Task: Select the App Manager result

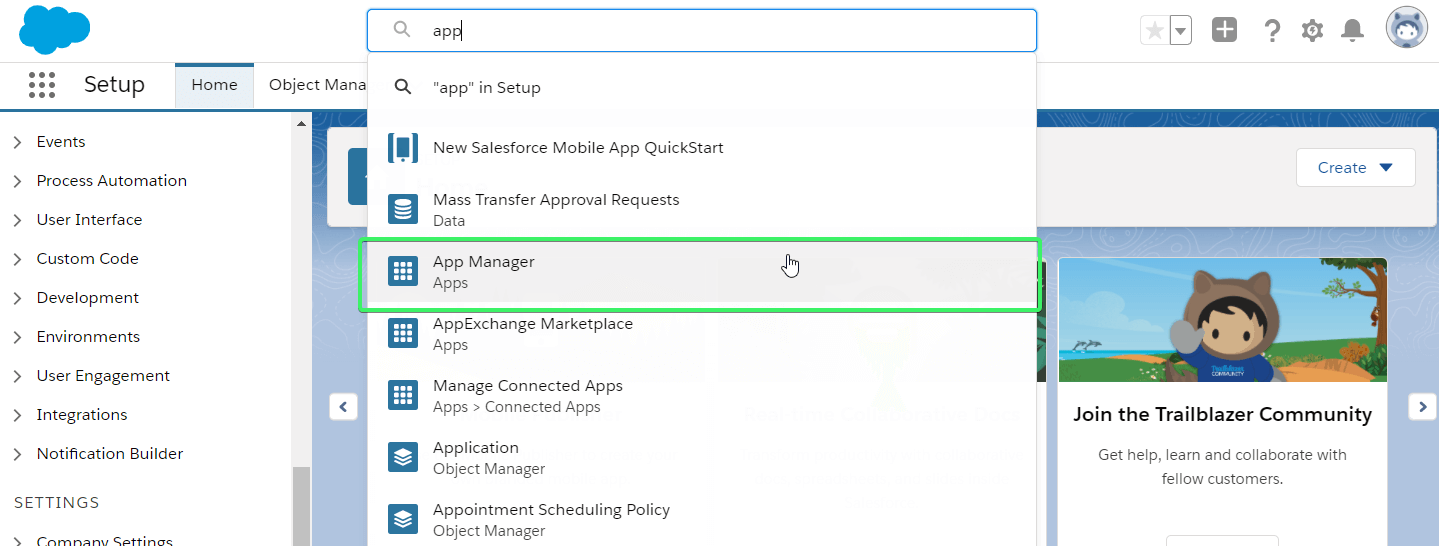Action: tap(702, 272)
